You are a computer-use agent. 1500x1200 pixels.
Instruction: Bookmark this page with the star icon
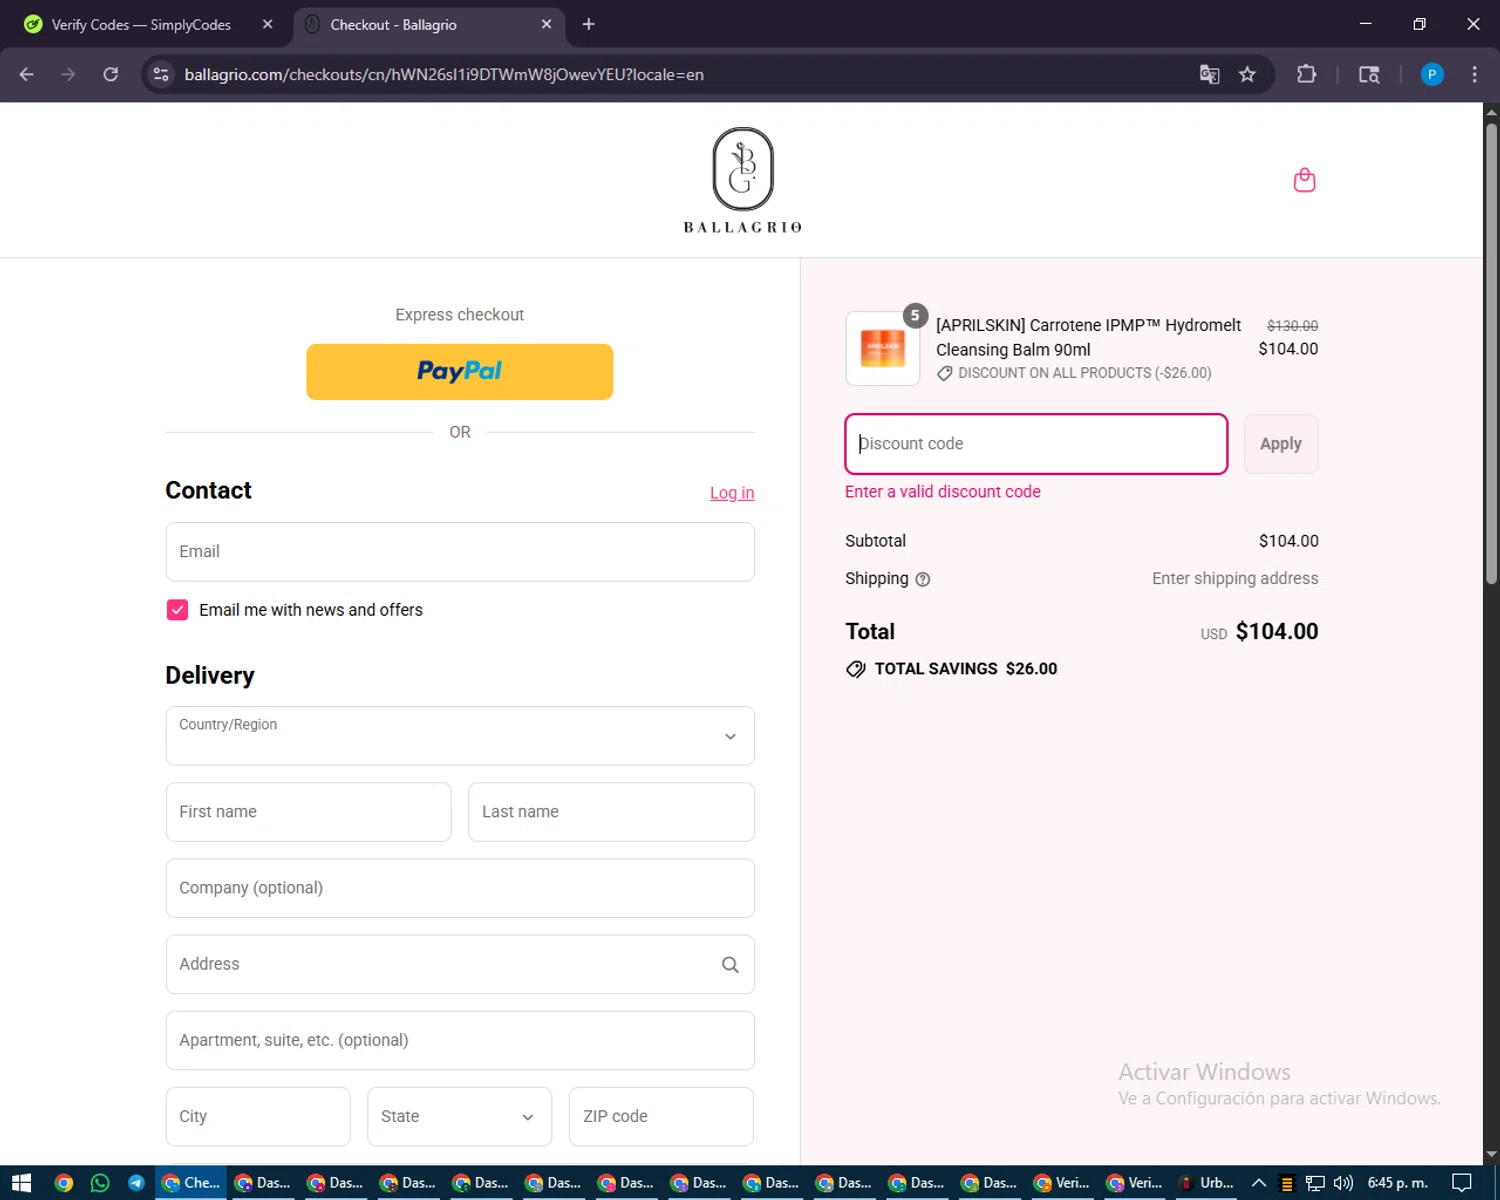[1247, 74]
